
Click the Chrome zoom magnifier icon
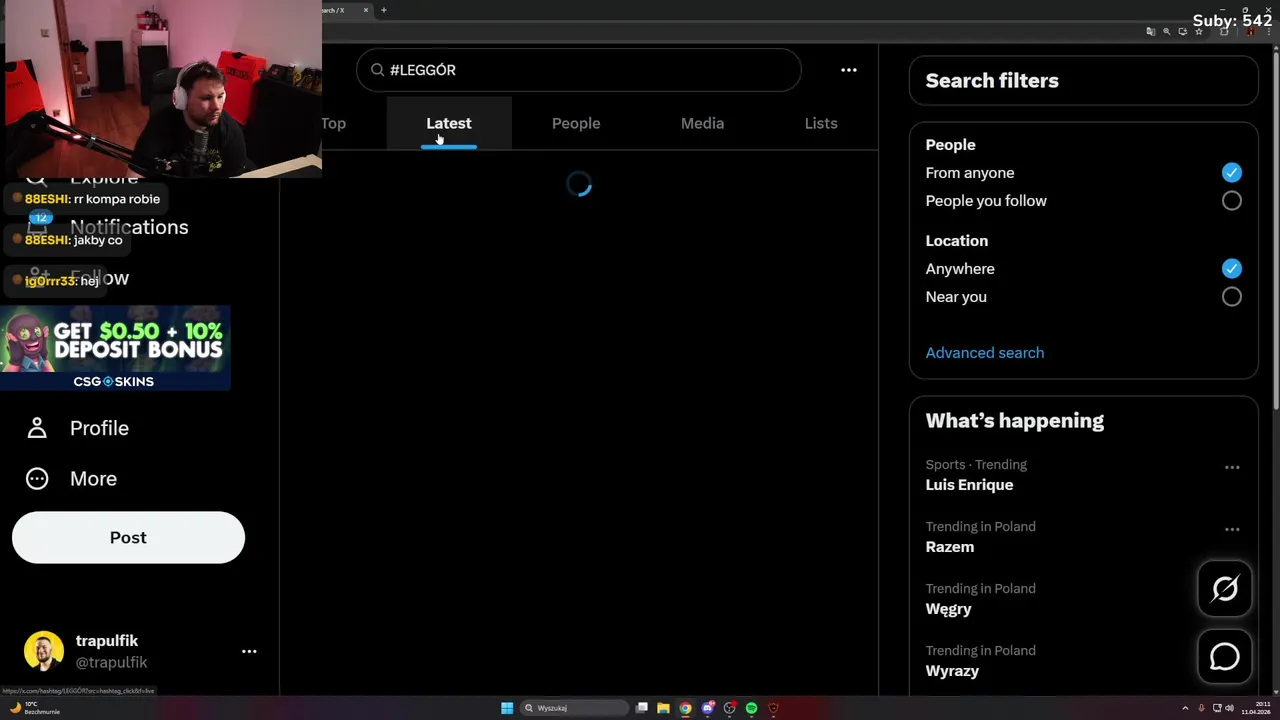tap(1166, 32)
